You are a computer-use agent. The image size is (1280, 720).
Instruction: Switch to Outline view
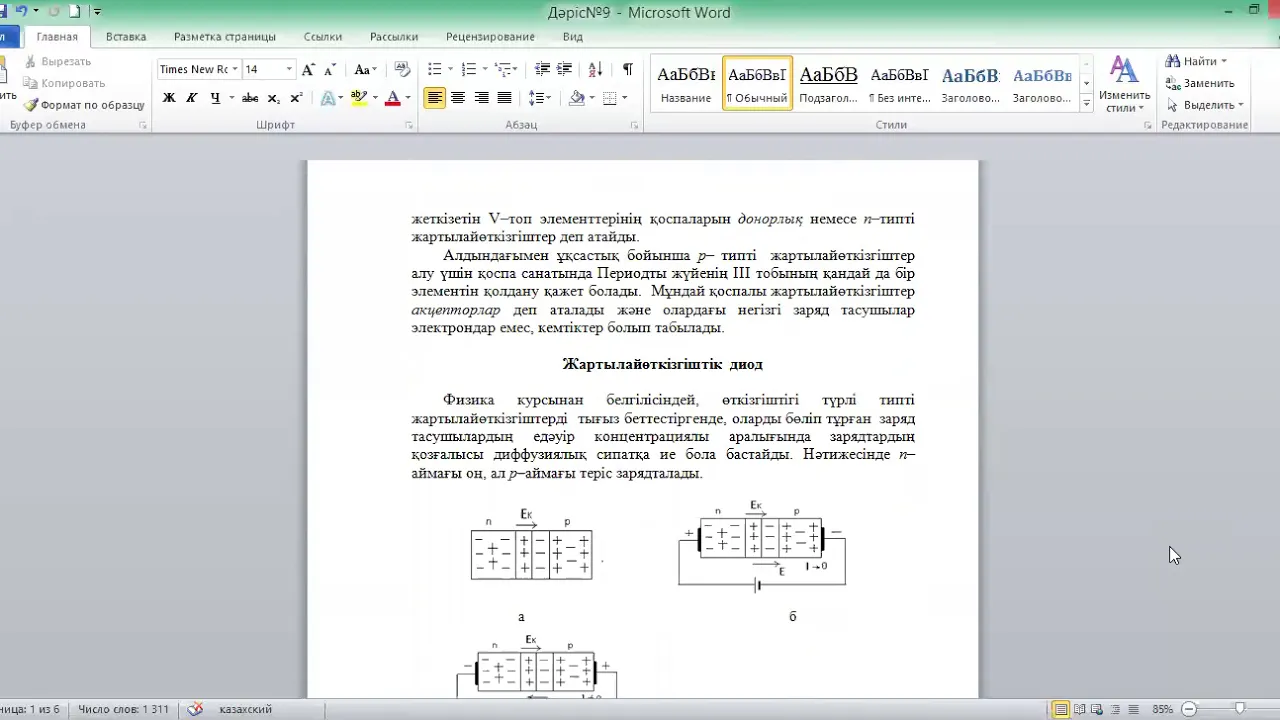click(x=1115, y=709)
